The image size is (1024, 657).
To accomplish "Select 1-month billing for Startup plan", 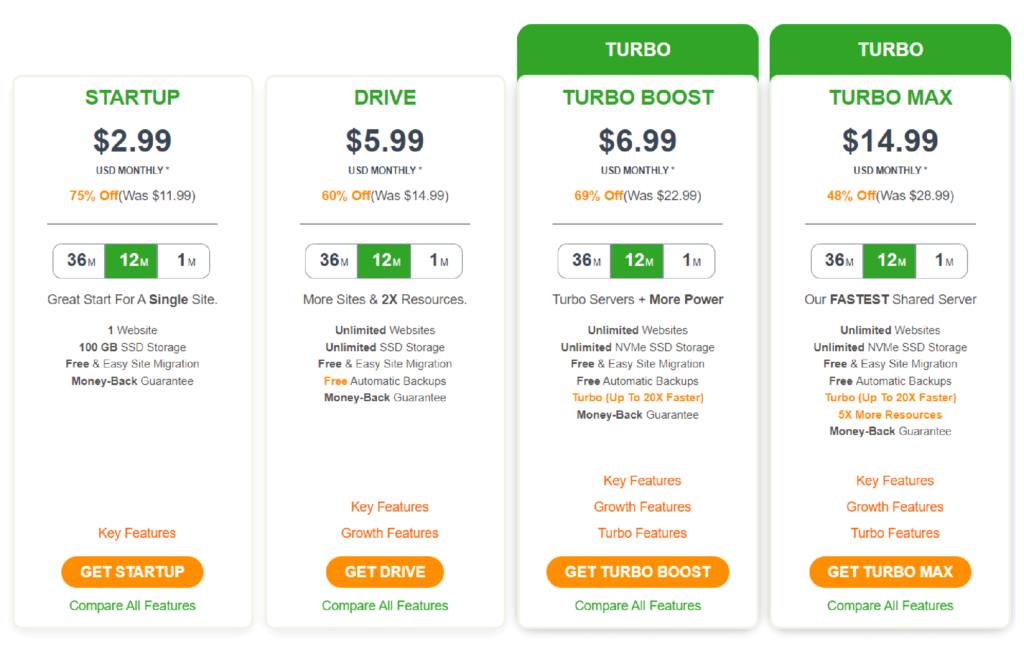I will 184,261.
